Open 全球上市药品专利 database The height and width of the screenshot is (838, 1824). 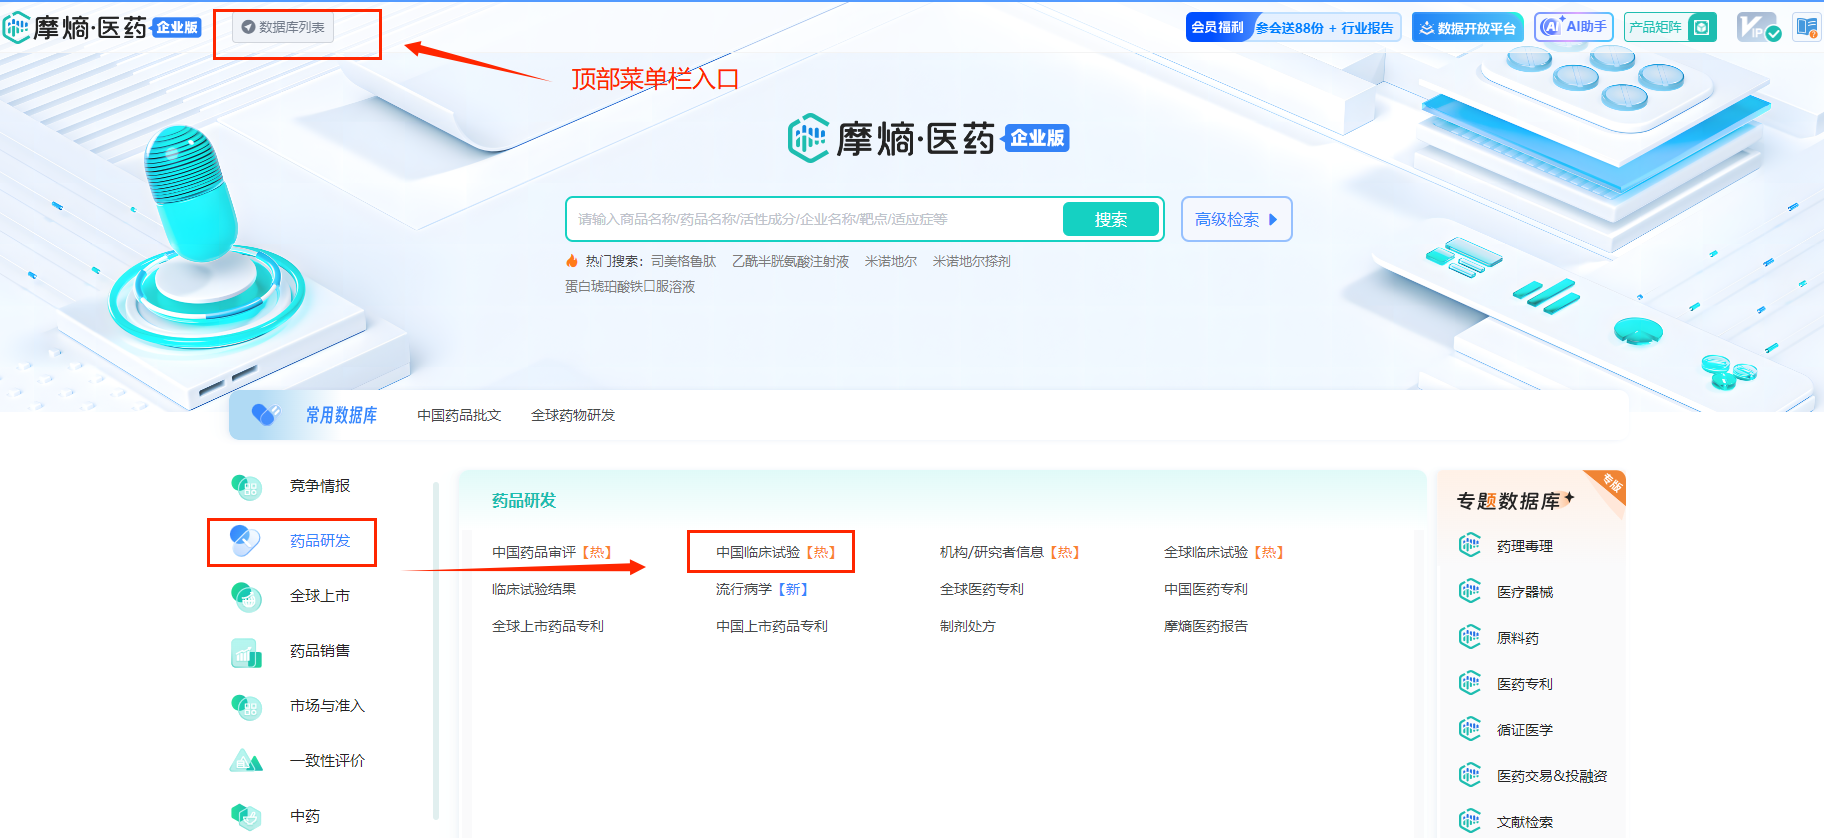[548, 626]
